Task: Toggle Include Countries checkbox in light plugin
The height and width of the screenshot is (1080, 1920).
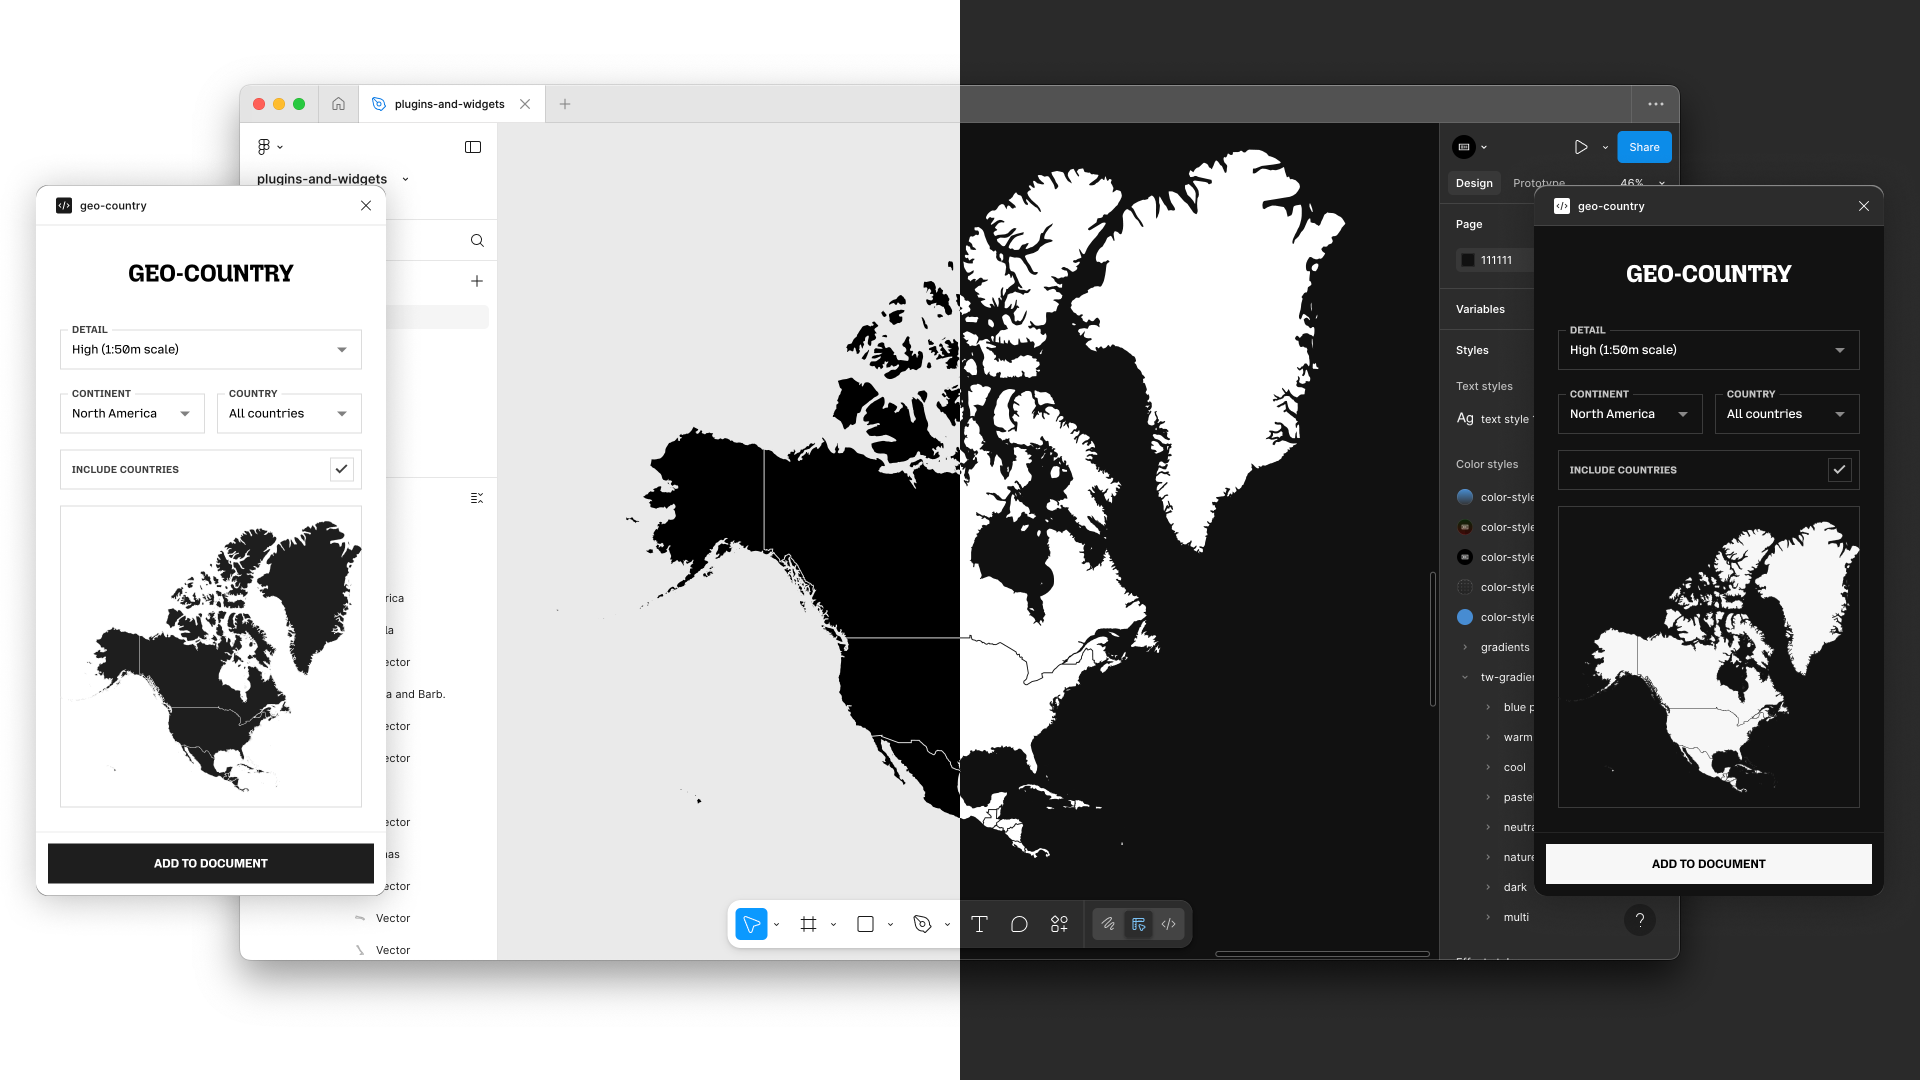Action: tap(342, 469)
